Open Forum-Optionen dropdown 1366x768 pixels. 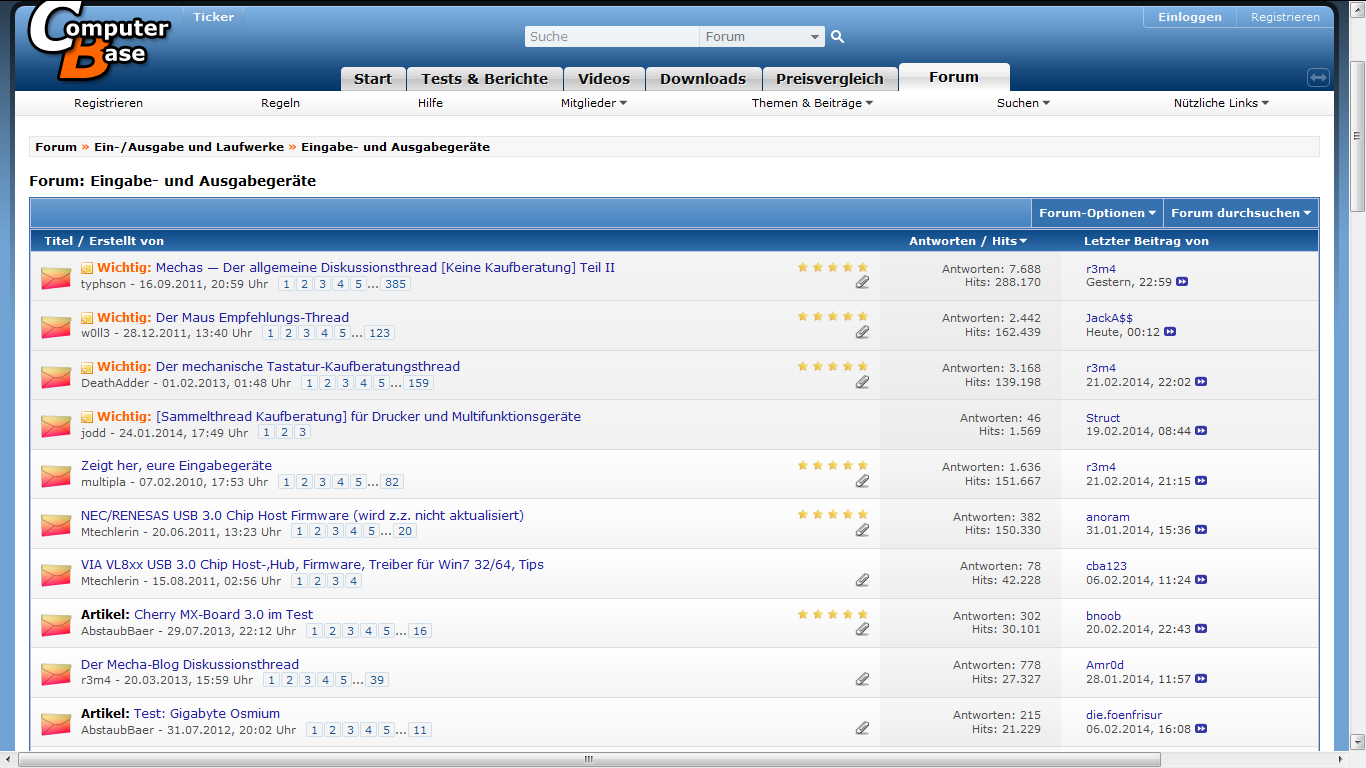coord(1097,213)
